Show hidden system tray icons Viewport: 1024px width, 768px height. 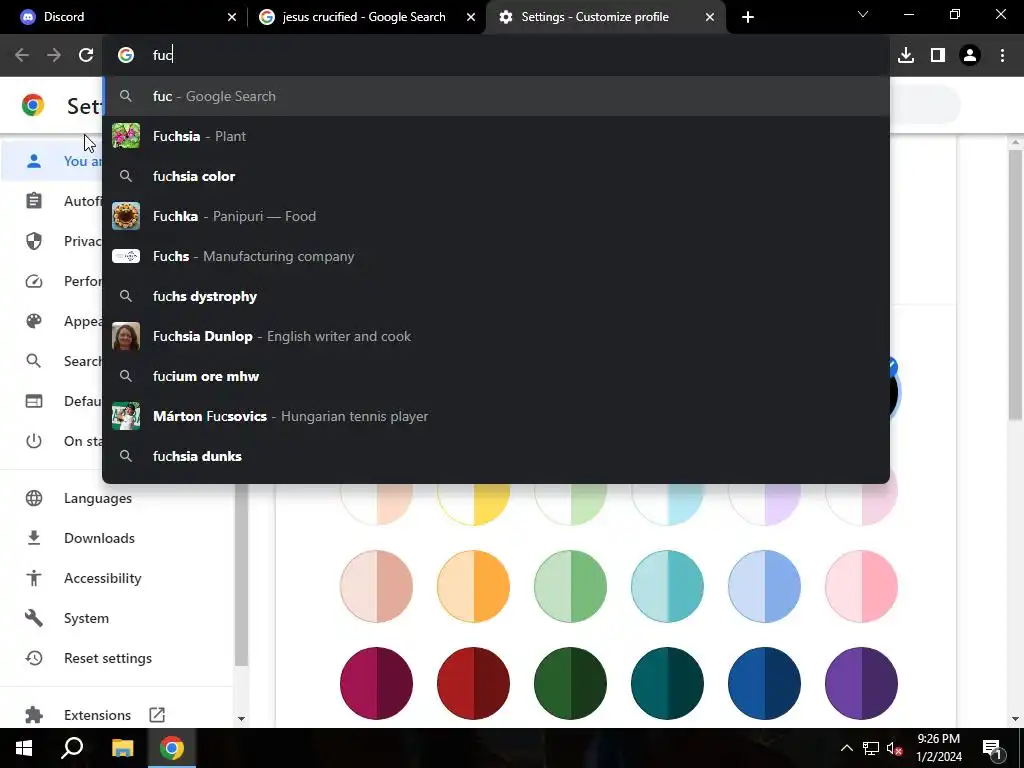(x=846, y=748)
